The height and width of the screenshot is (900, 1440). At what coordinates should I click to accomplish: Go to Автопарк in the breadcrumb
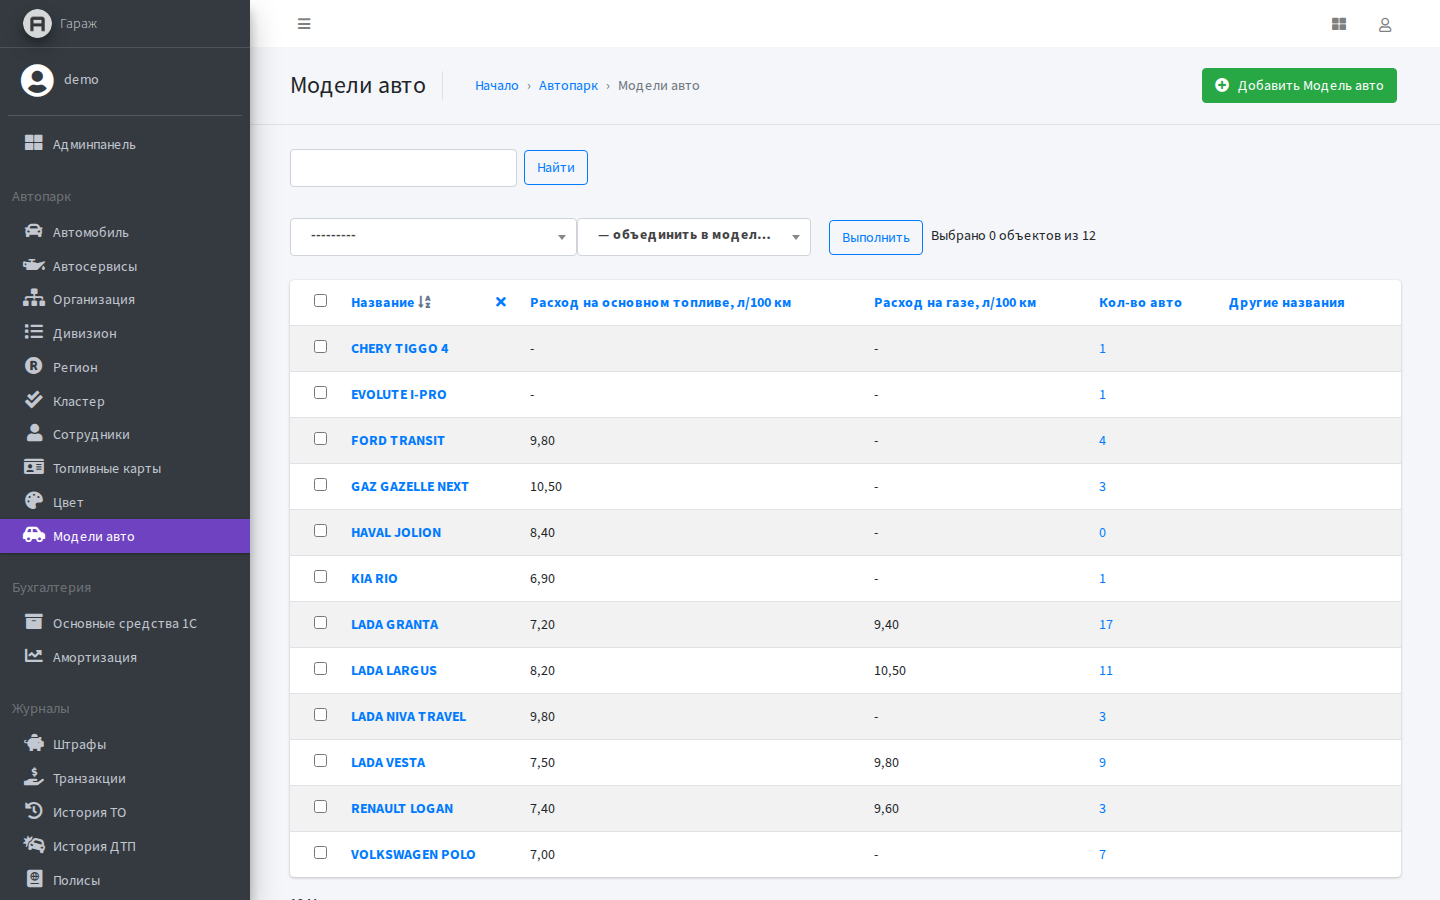coord(568,86)
